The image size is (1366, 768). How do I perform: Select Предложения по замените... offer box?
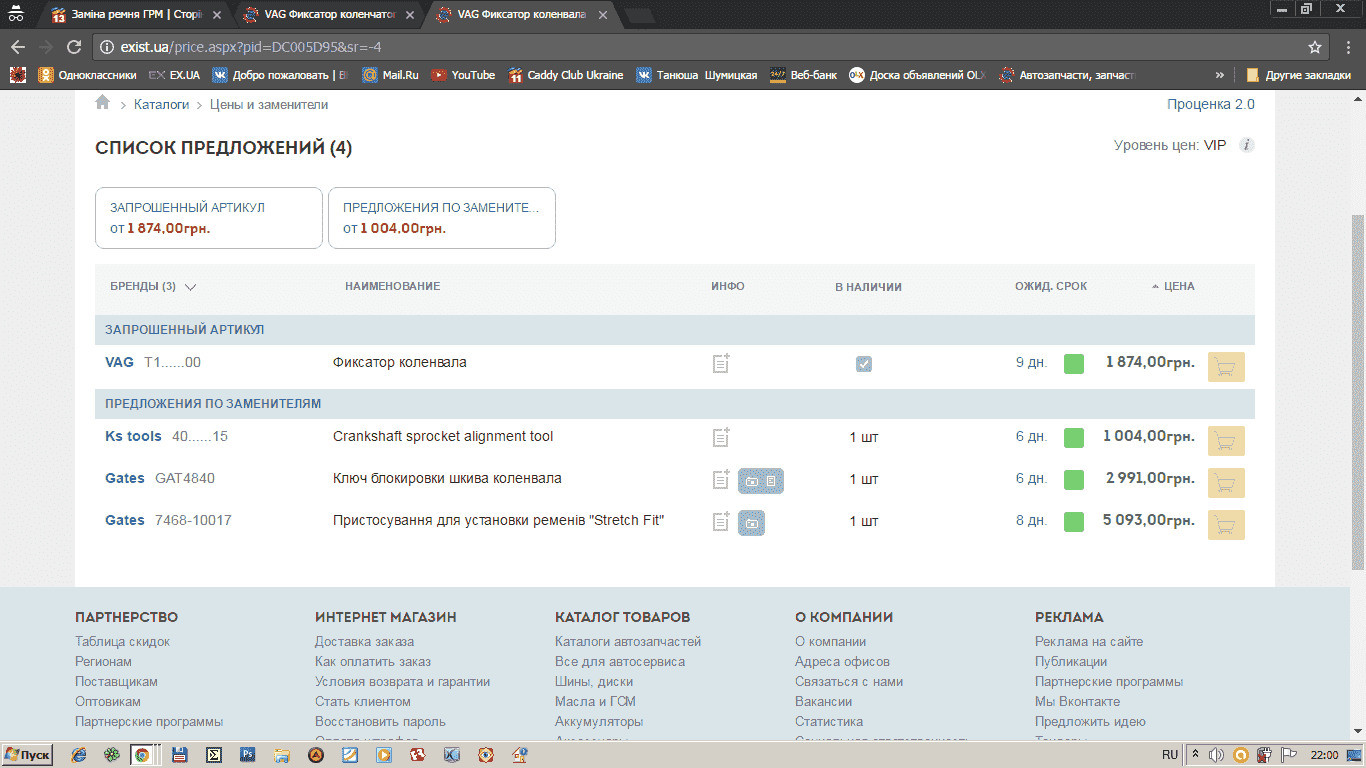pos(442,218)
